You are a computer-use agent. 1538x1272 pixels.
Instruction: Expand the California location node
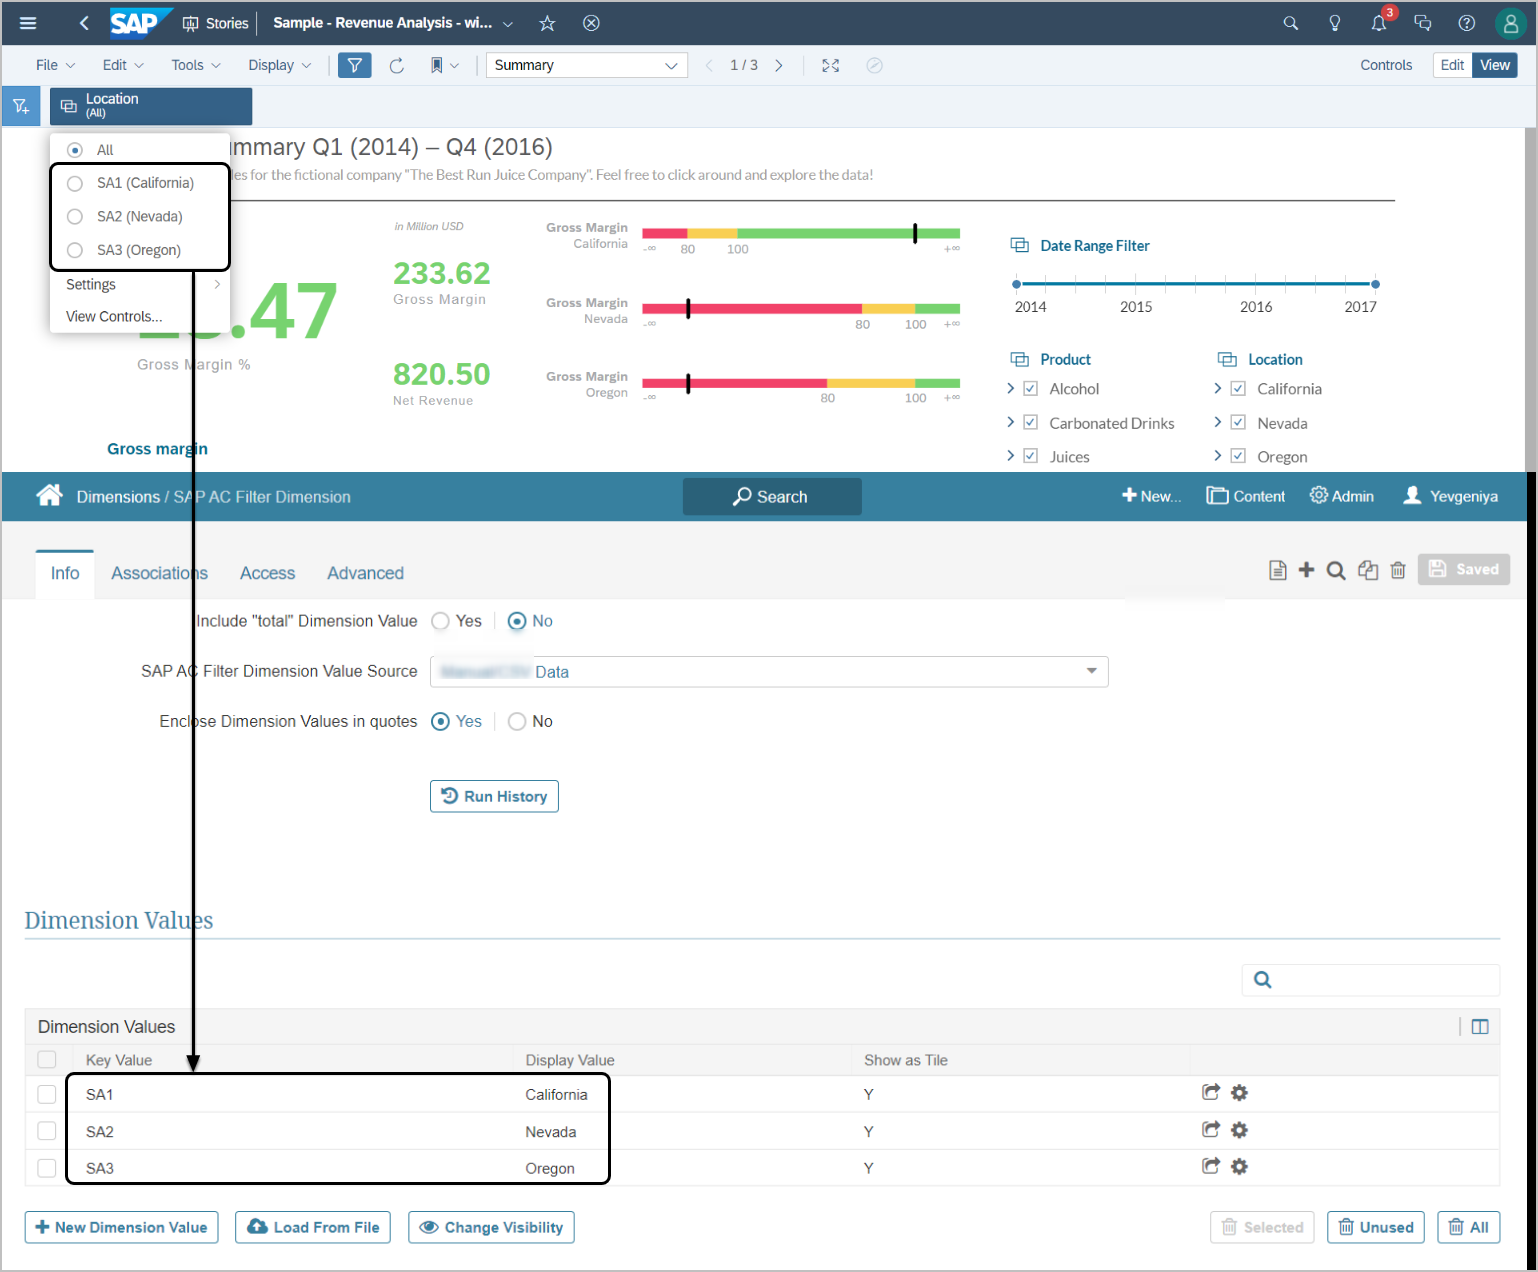tap(1217, 389)
